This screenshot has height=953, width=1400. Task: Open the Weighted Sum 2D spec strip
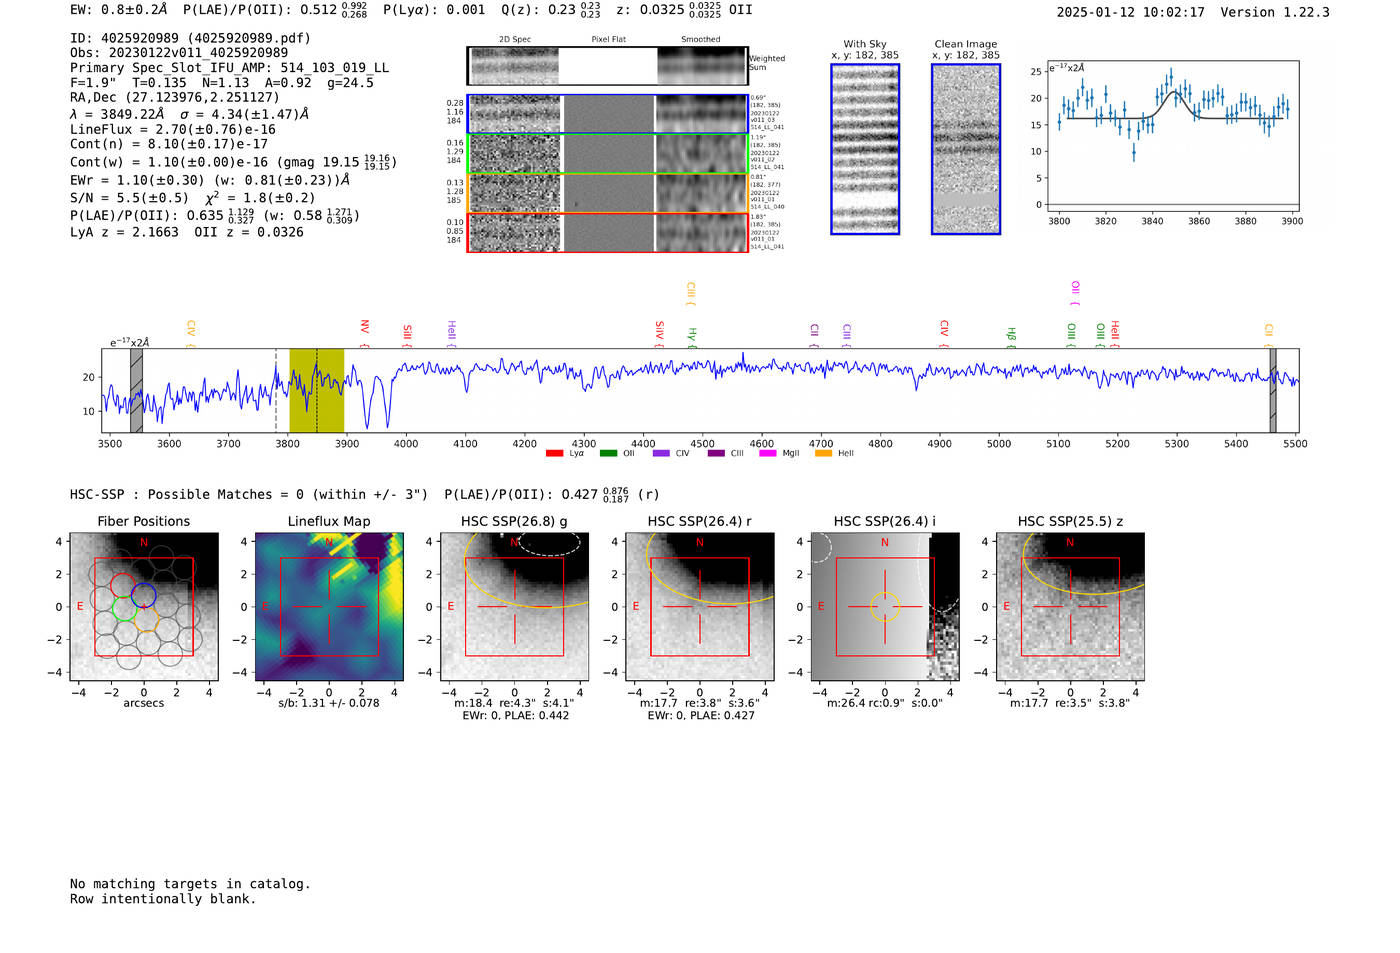[x=607, y=66]
